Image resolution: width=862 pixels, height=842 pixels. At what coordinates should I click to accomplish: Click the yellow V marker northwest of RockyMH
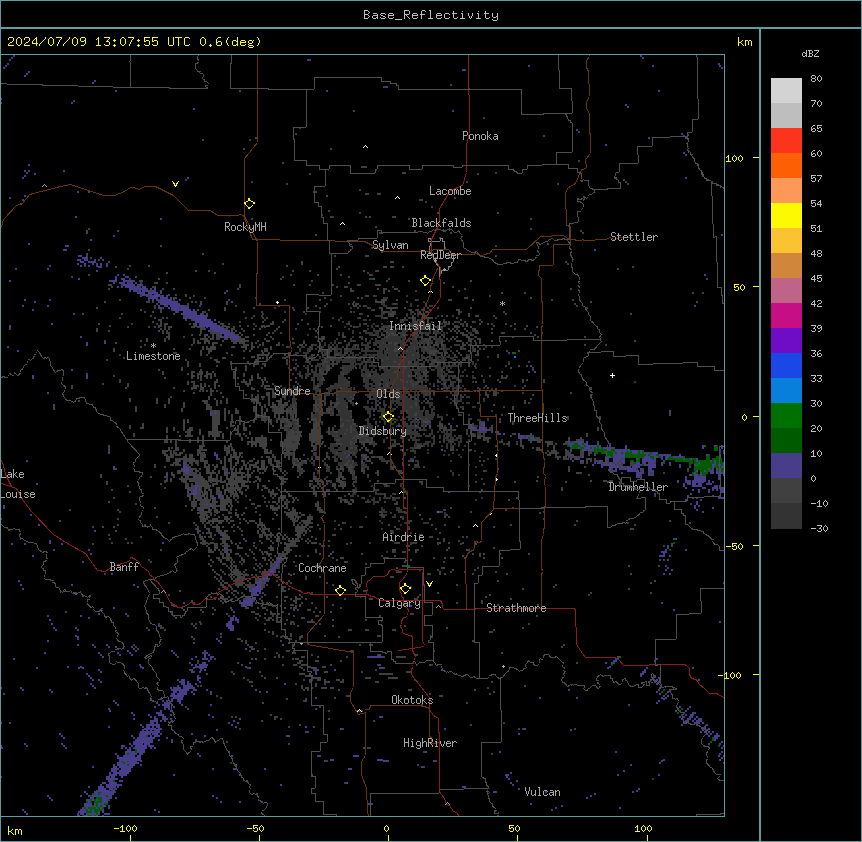(x=175, y=184)
